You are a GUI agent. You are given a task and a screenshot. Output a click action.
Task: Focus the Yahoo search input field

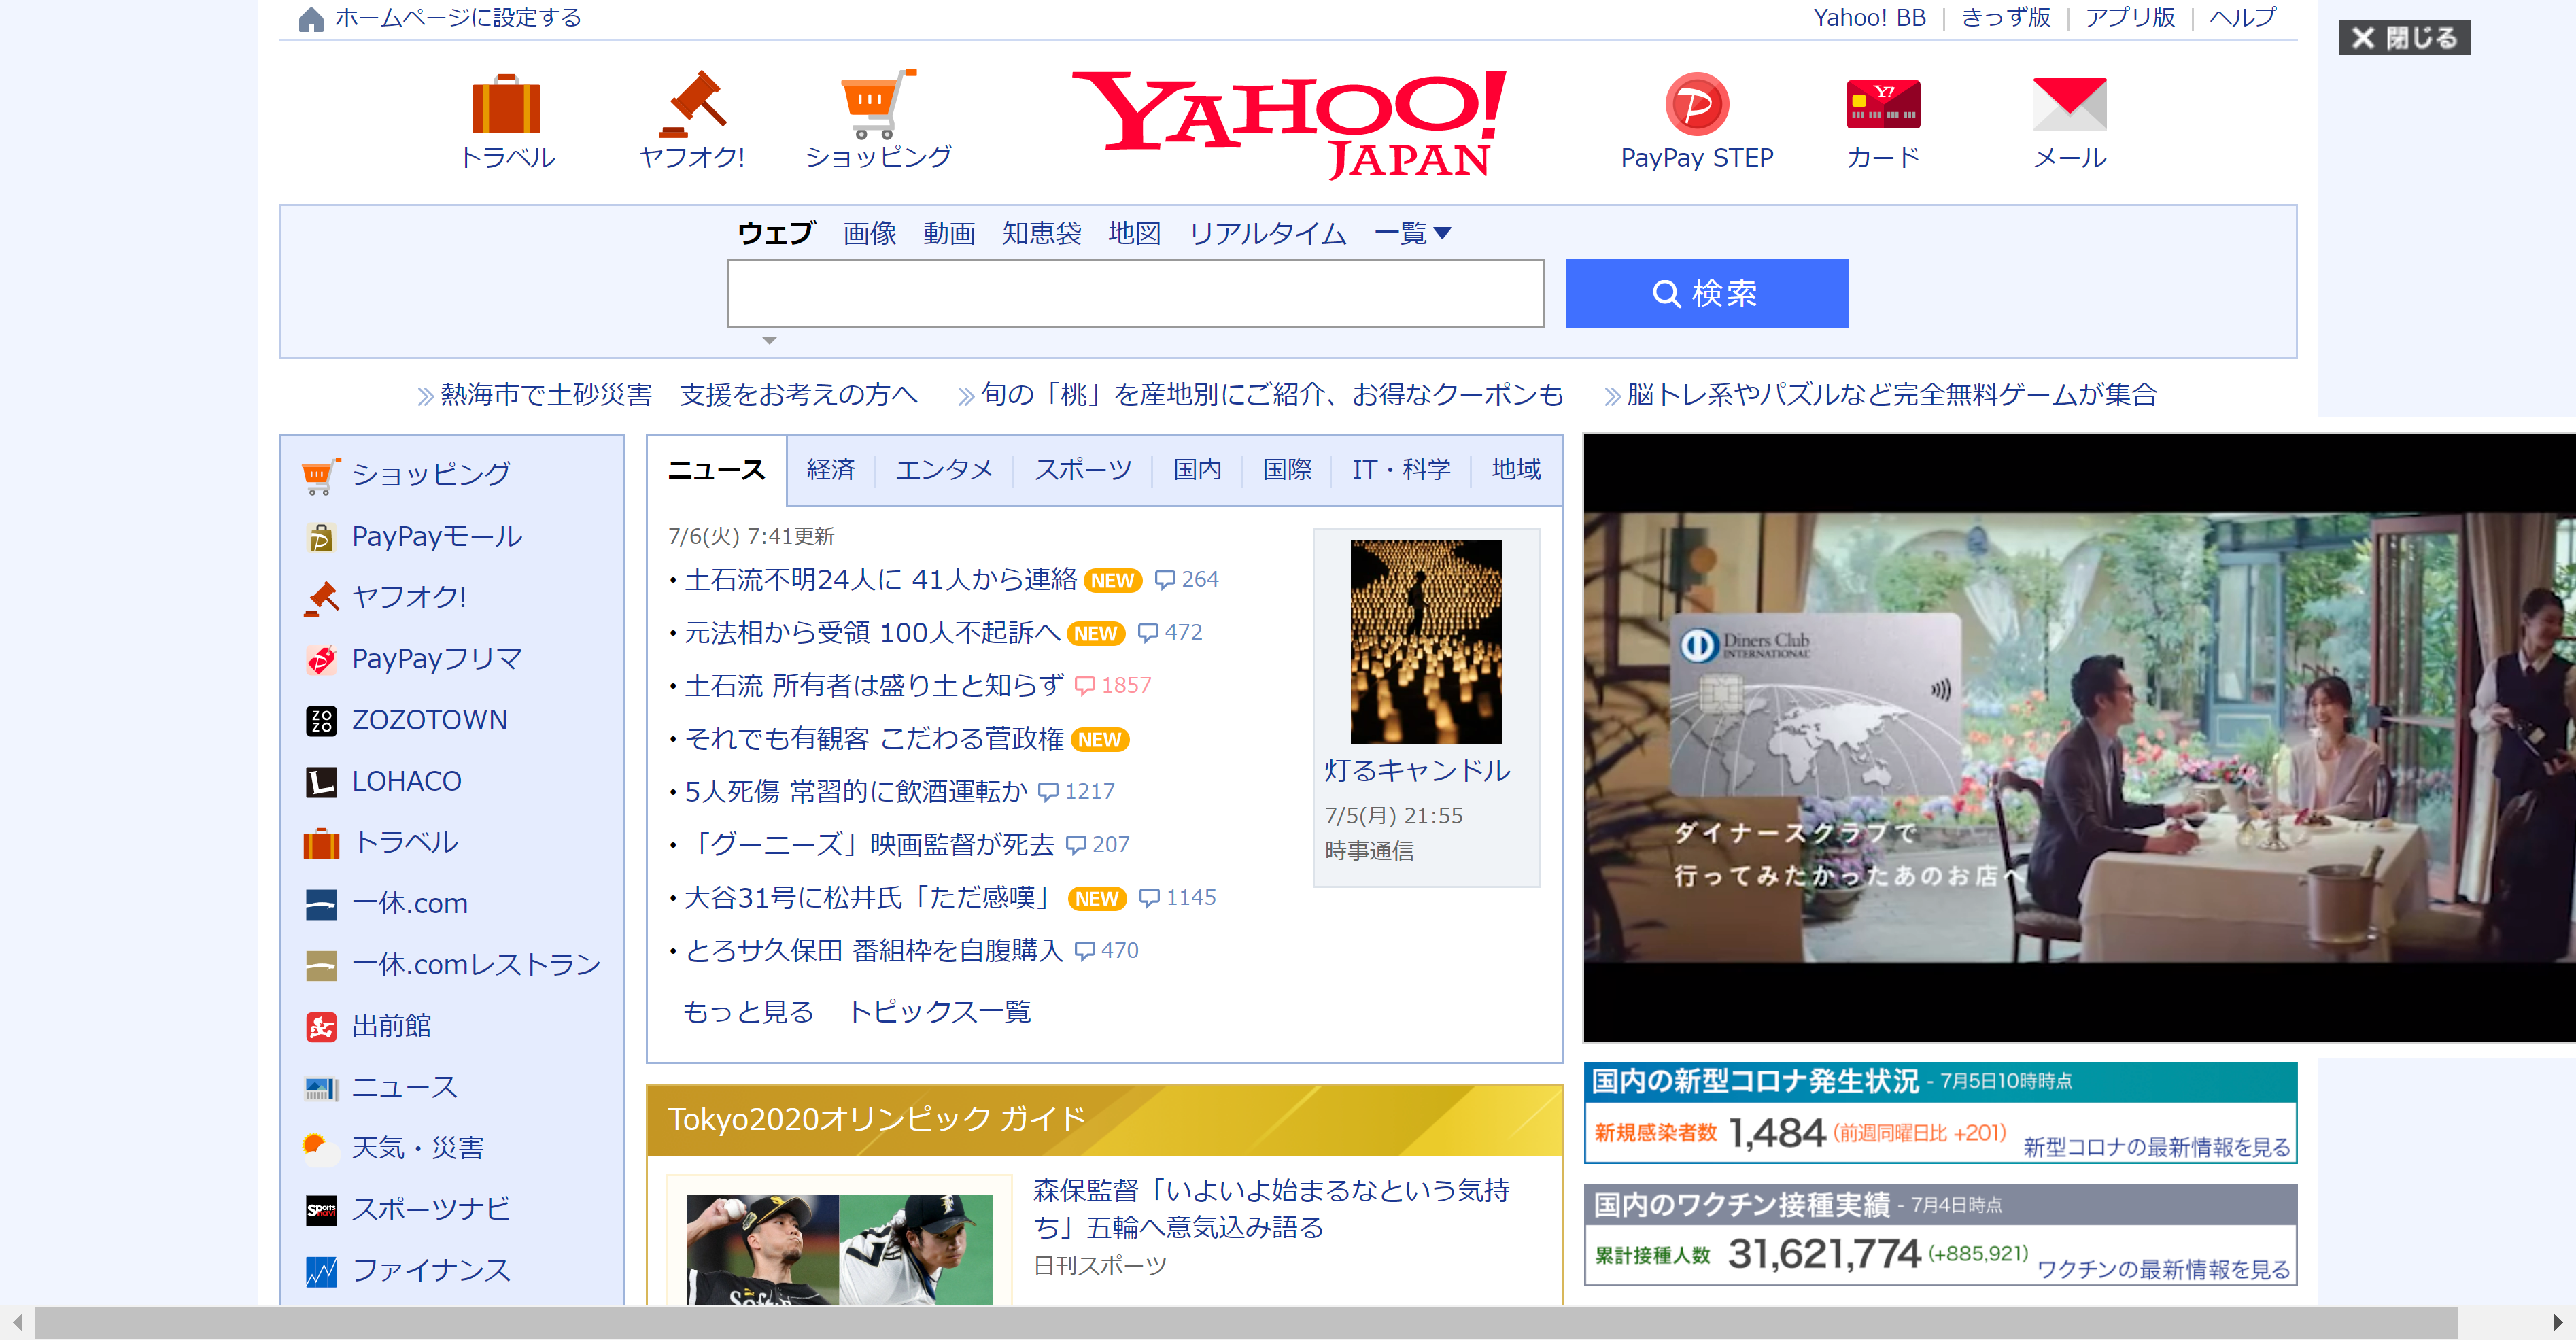(x=1135, y=293)
